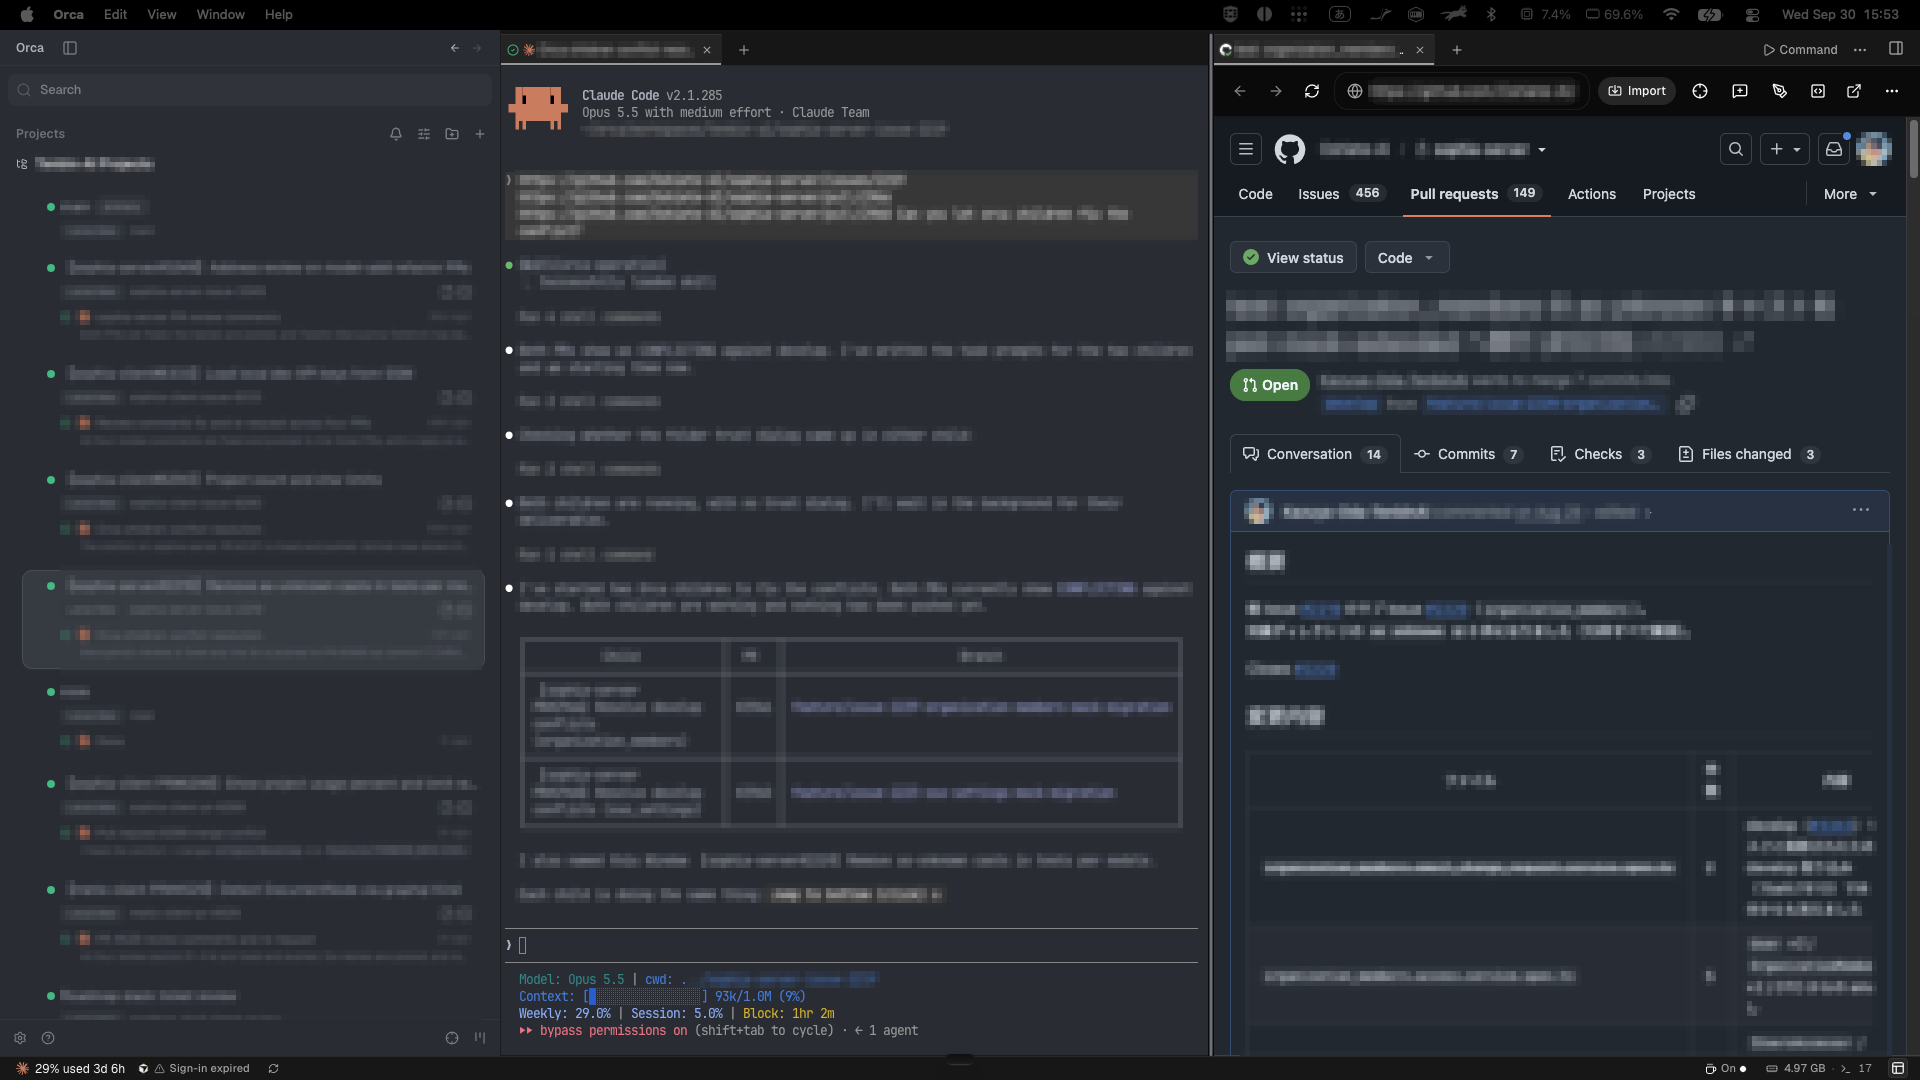Screen dimensions: 1920x1080
Task: Open the code brackets devtools icon
Action: tap(1818, 91)
